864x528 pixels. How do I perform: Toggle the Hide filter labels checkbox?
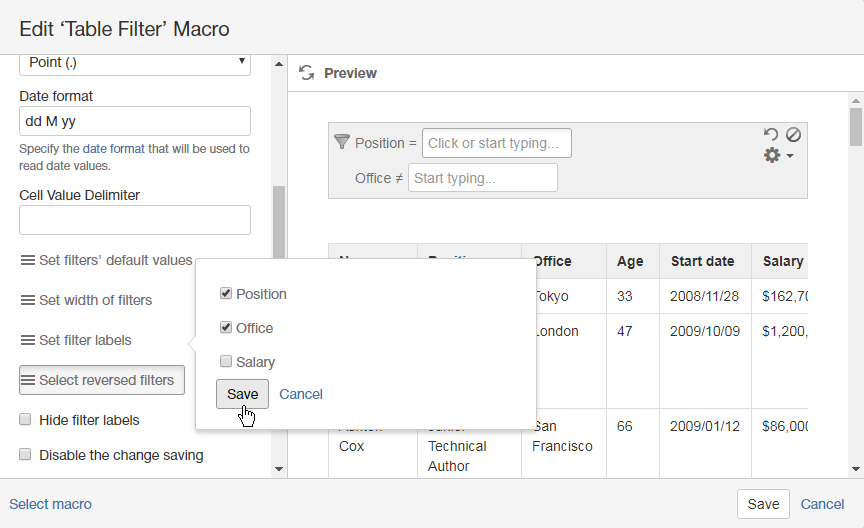(26, 420)
